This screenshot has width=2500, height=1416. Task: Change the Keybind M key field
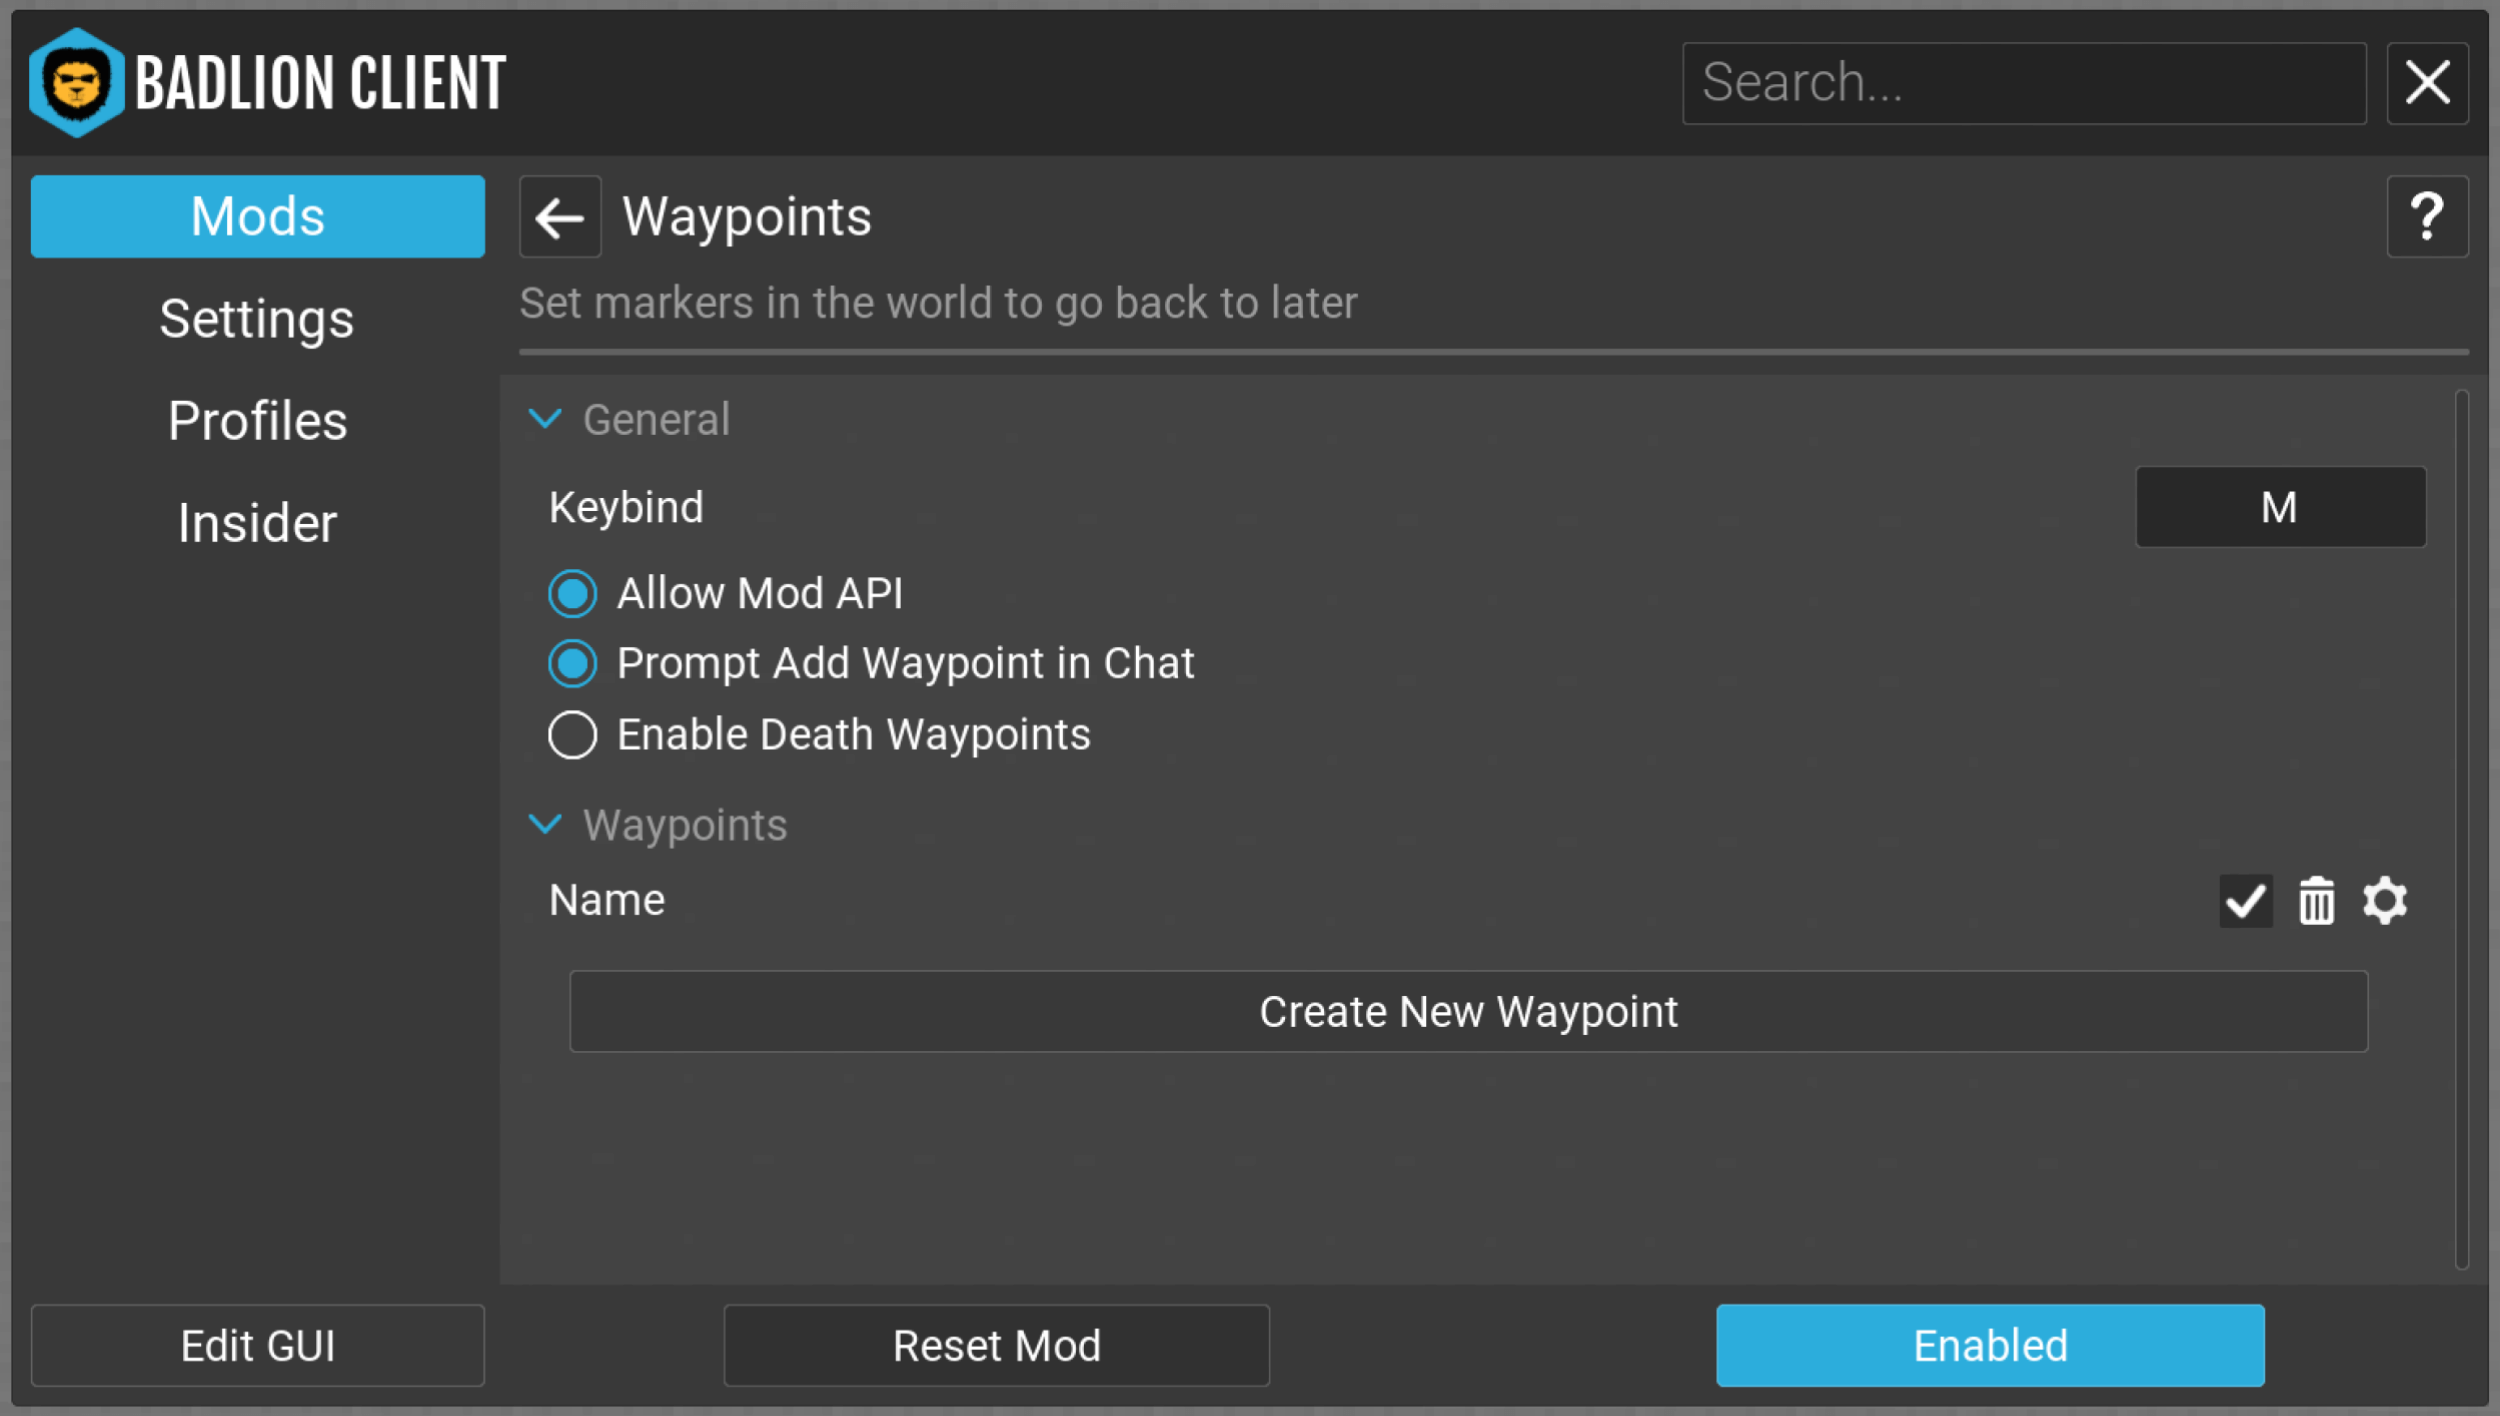[2279, 507]
